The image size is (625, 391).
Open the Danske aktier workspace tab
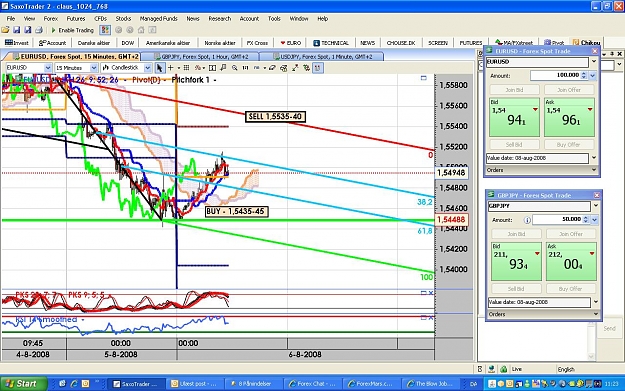pos(94,43)
